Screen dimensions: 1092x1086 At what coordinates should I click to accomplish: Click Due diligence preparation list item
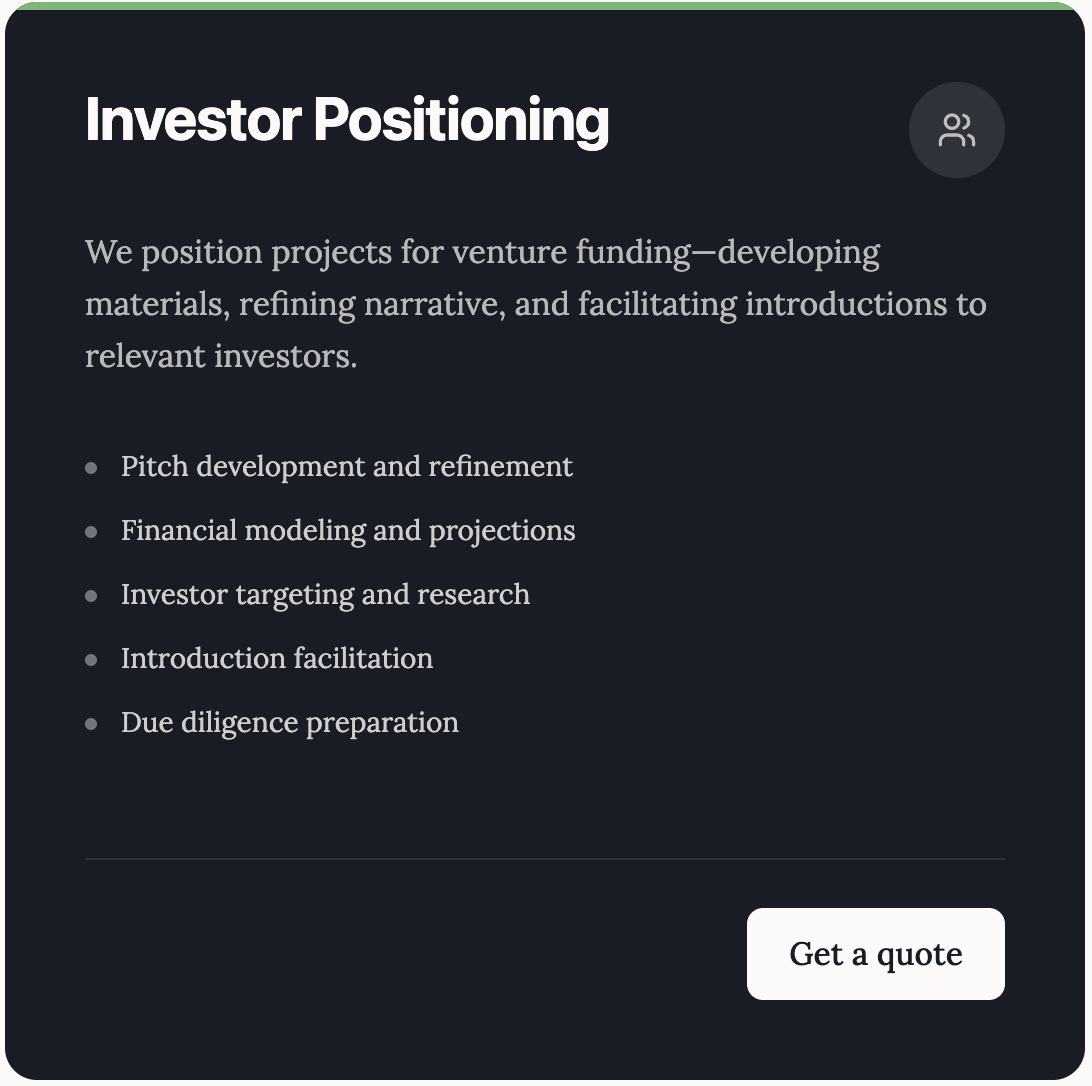click(x=272, y=723)
